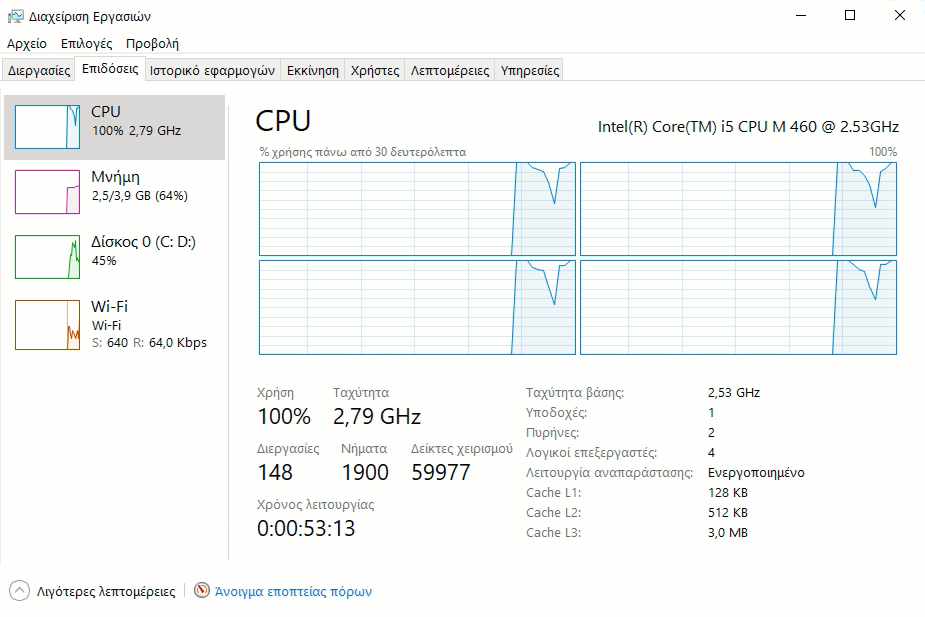Switch to the Υπηρεσίες tab
The width and height of the screenshot is (925, 617).
tap(530, 70)
